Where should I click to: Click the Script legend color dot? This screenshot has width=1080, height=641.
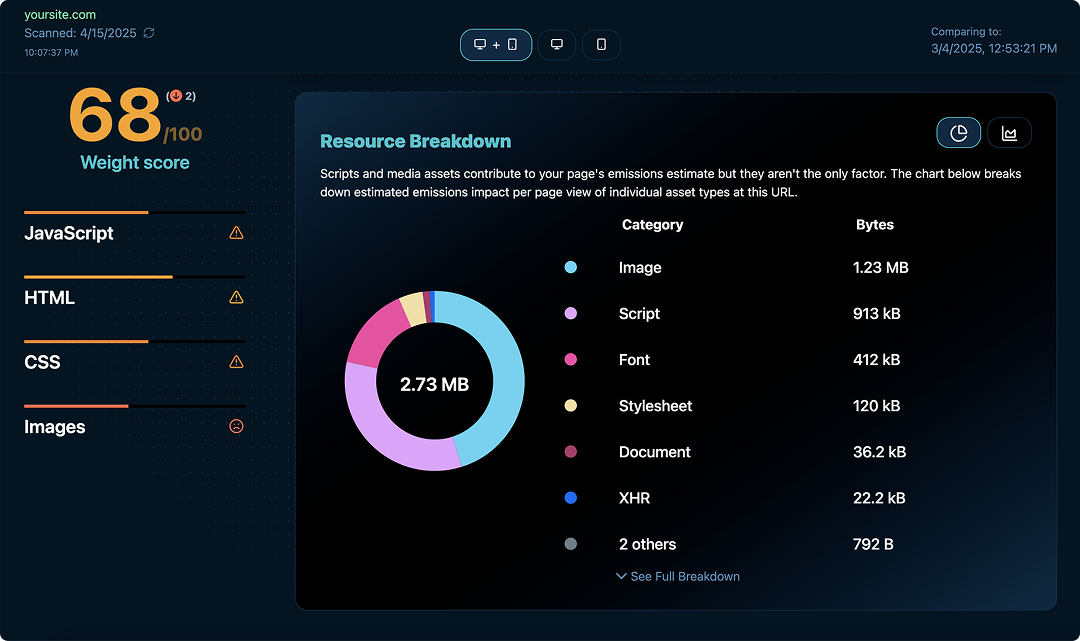(x=570, y=313)
